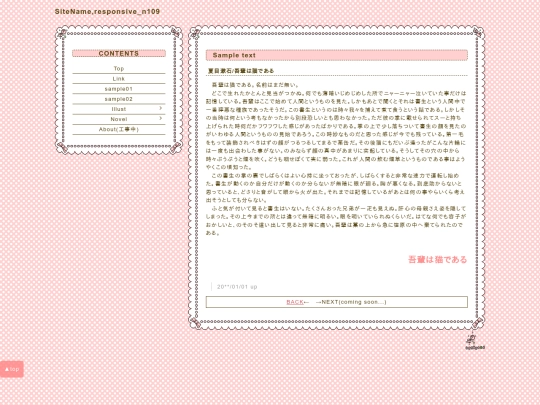Image resolution: width=540 pixels, height=405 pixels.
Task: Click the 20**/01/01 up date text
Action: (237, 287)
